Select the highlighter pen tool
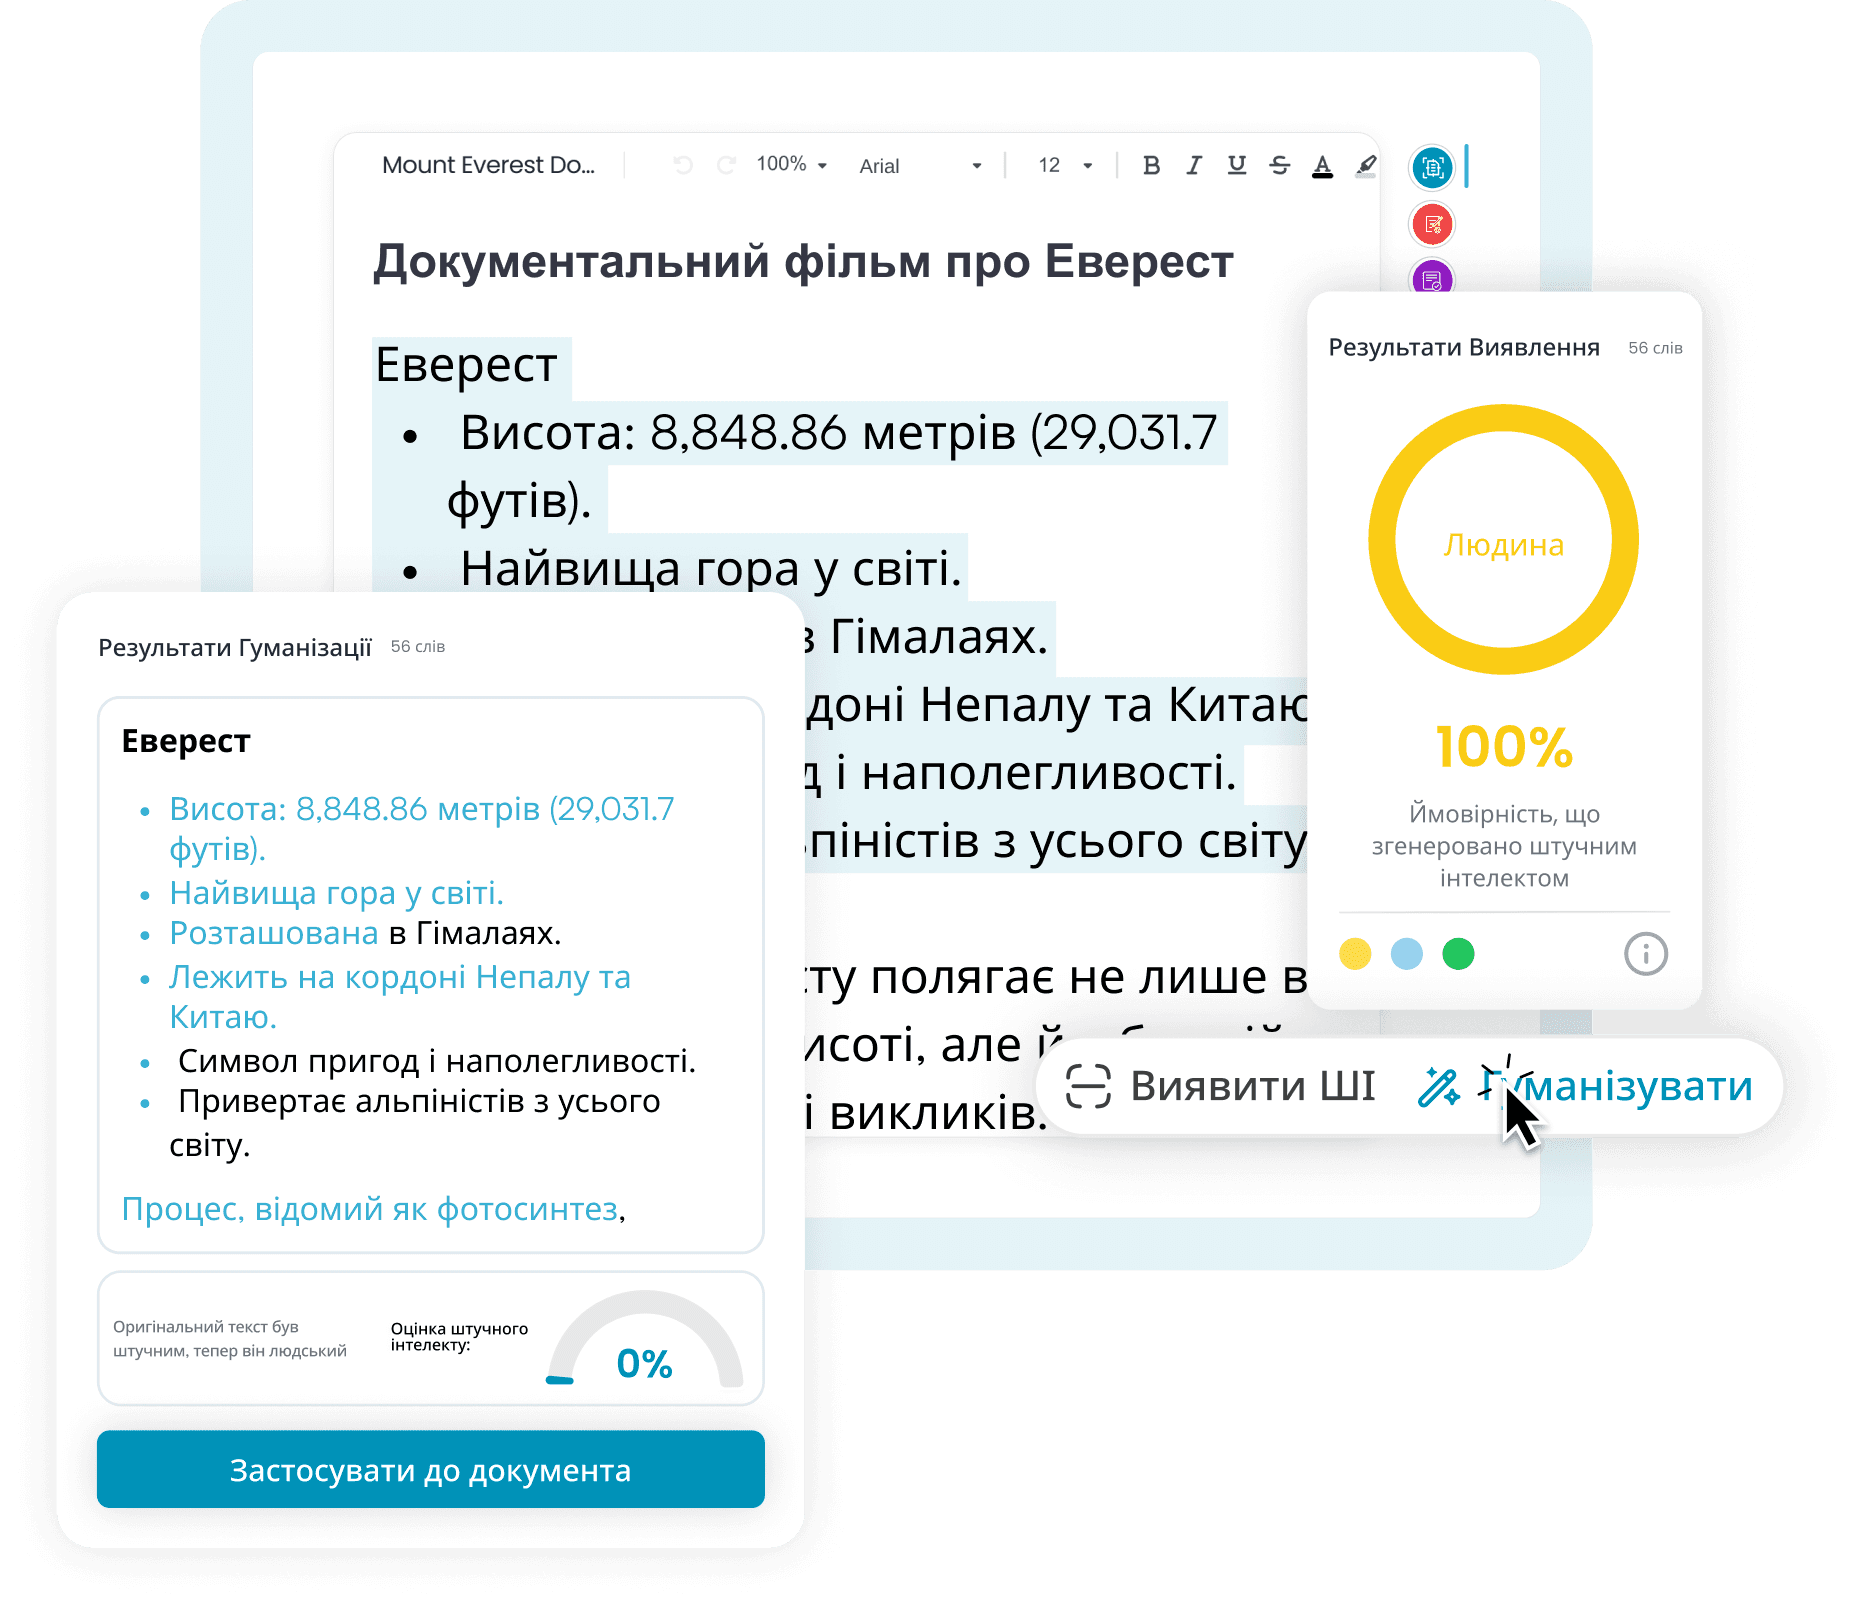 point(1366,166)
